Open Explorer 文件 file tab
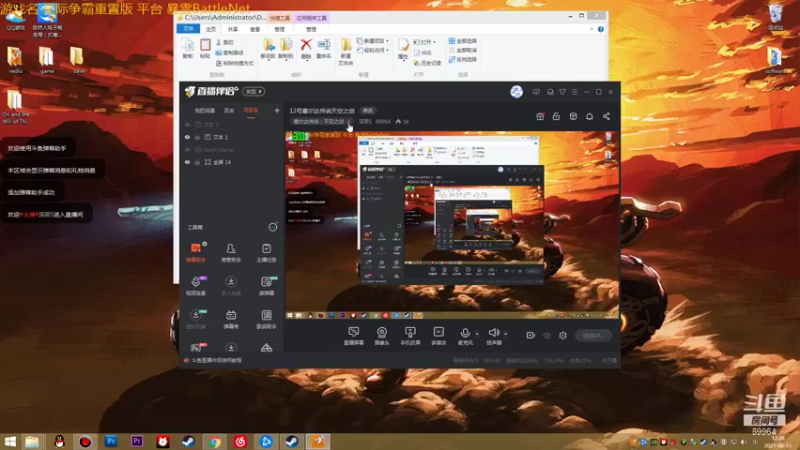 [188, 29]
